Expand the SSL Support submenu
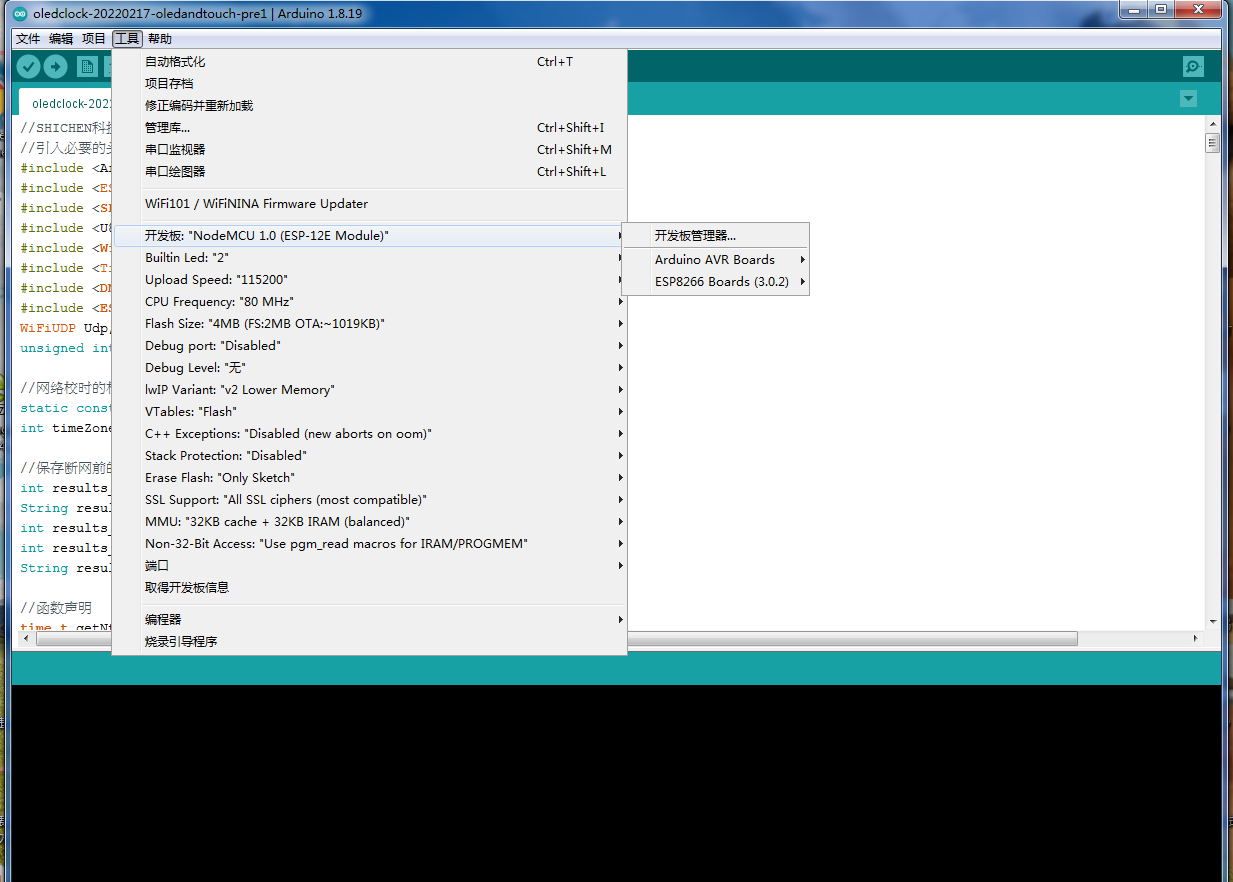The image size is (1233, 882). 369,500
